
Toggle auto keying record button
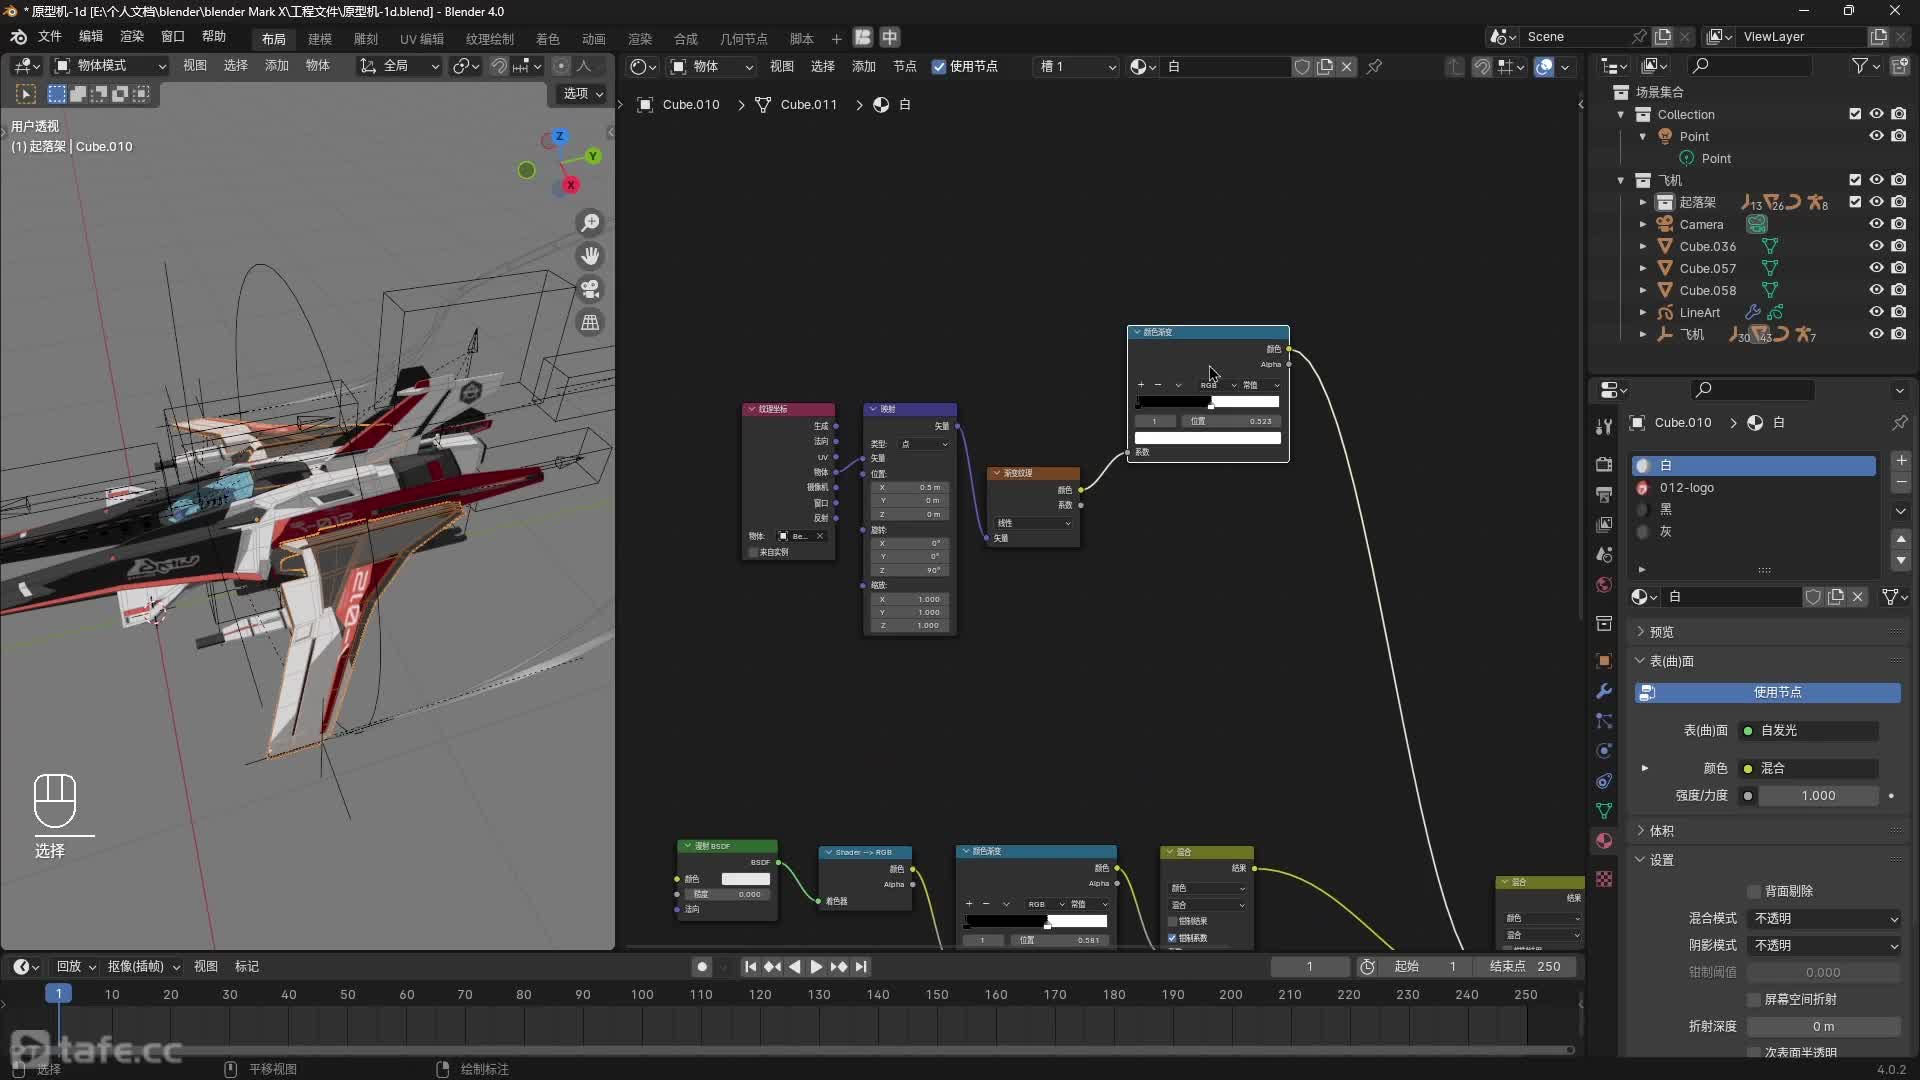coord(702,967)
